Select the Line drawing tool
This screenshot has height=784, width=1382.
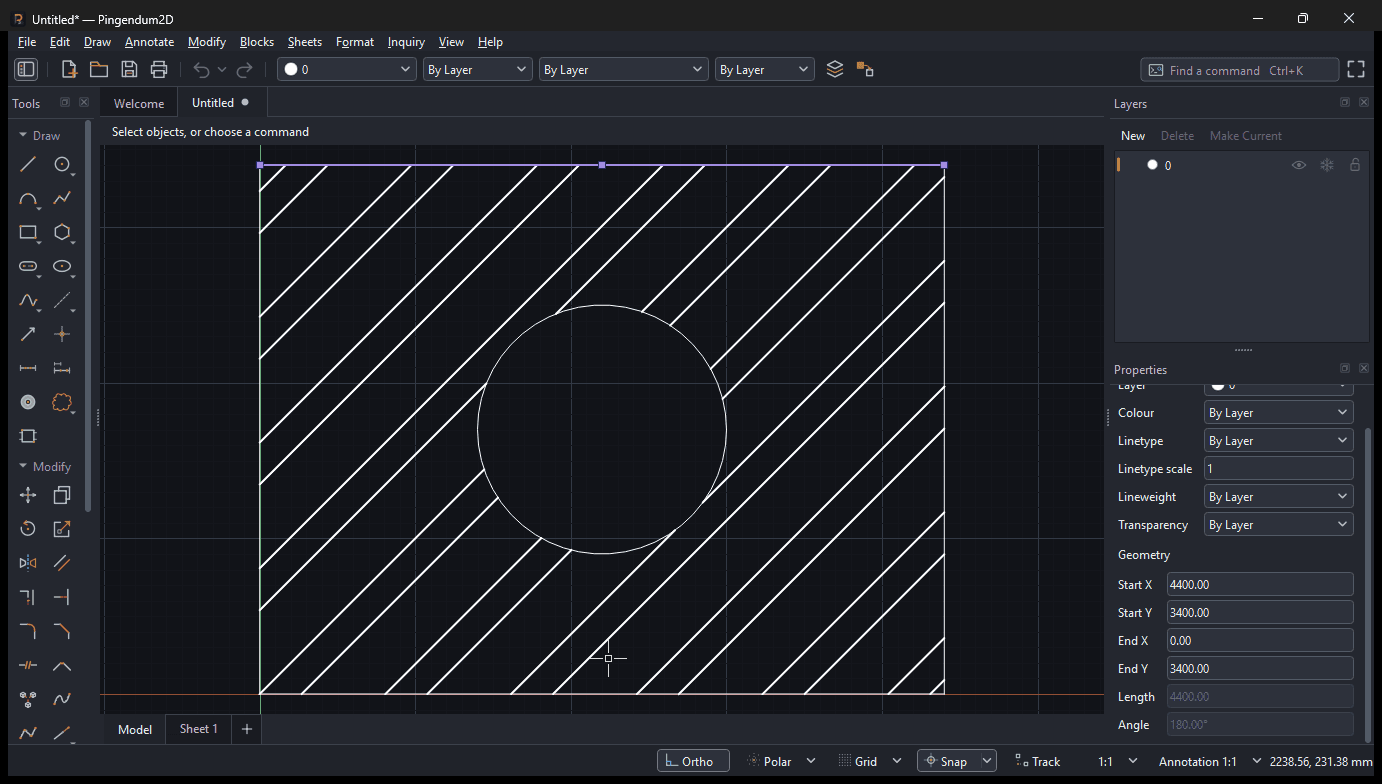click(28, 165)
